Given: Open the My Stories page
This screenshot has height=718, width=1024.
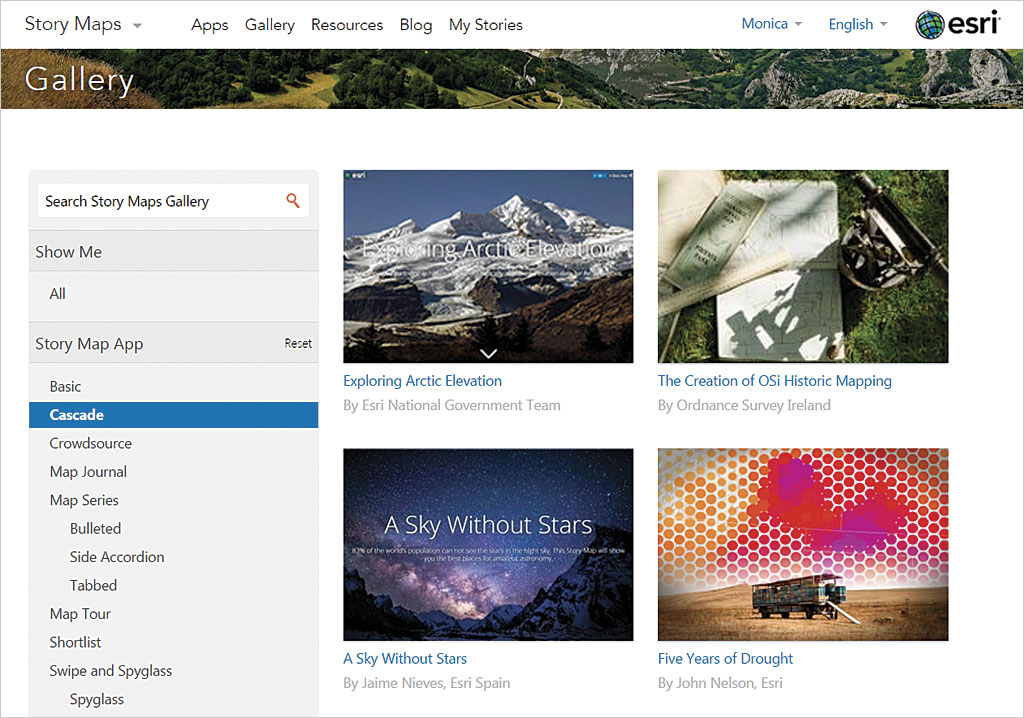Looking at the screenshot, I should 485,25.
